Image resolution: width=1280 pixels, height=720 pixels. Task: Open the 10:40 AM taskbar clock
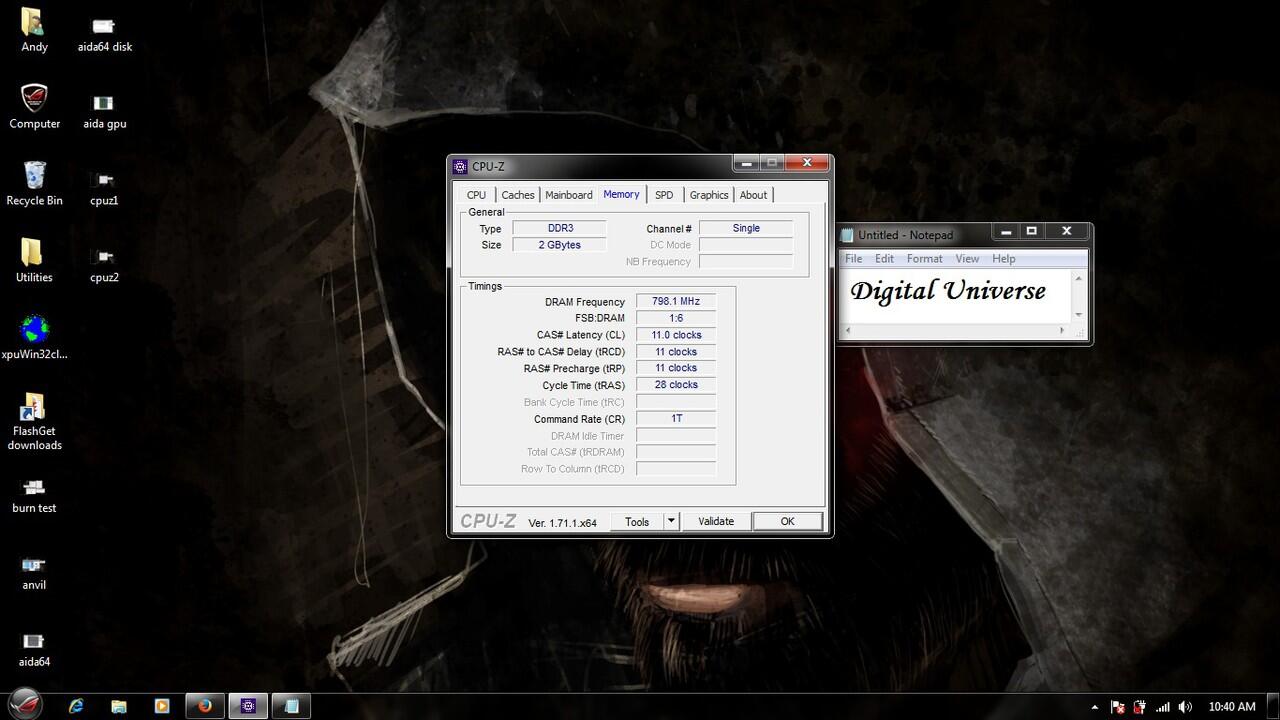point(1232,707)
